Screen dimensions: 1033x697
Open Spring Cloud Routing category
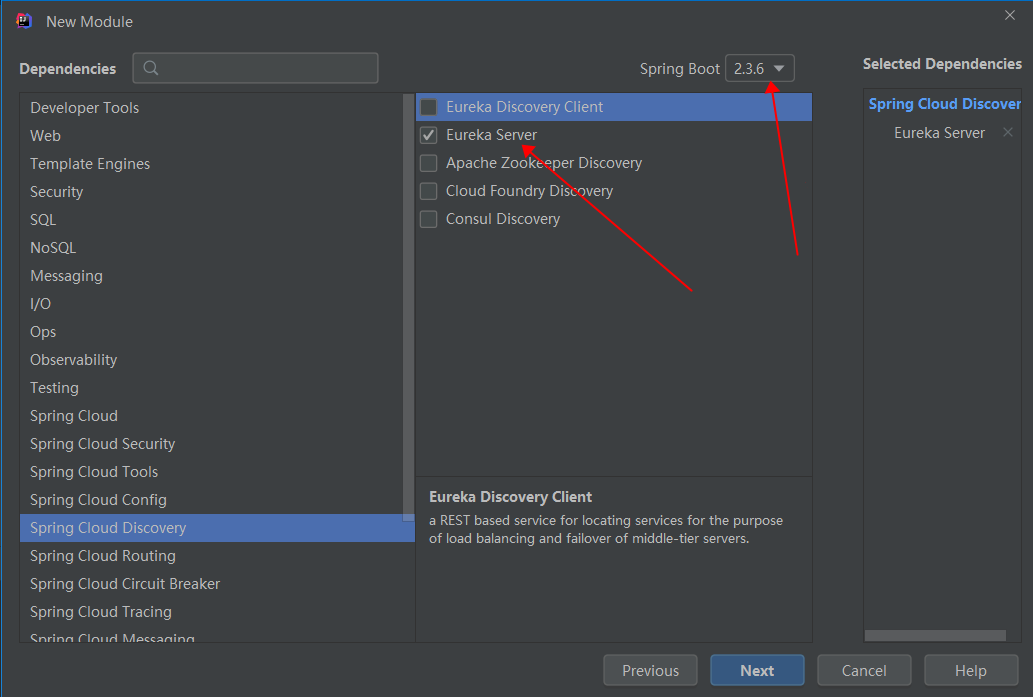pyautogui.click(x=217, y=555)
